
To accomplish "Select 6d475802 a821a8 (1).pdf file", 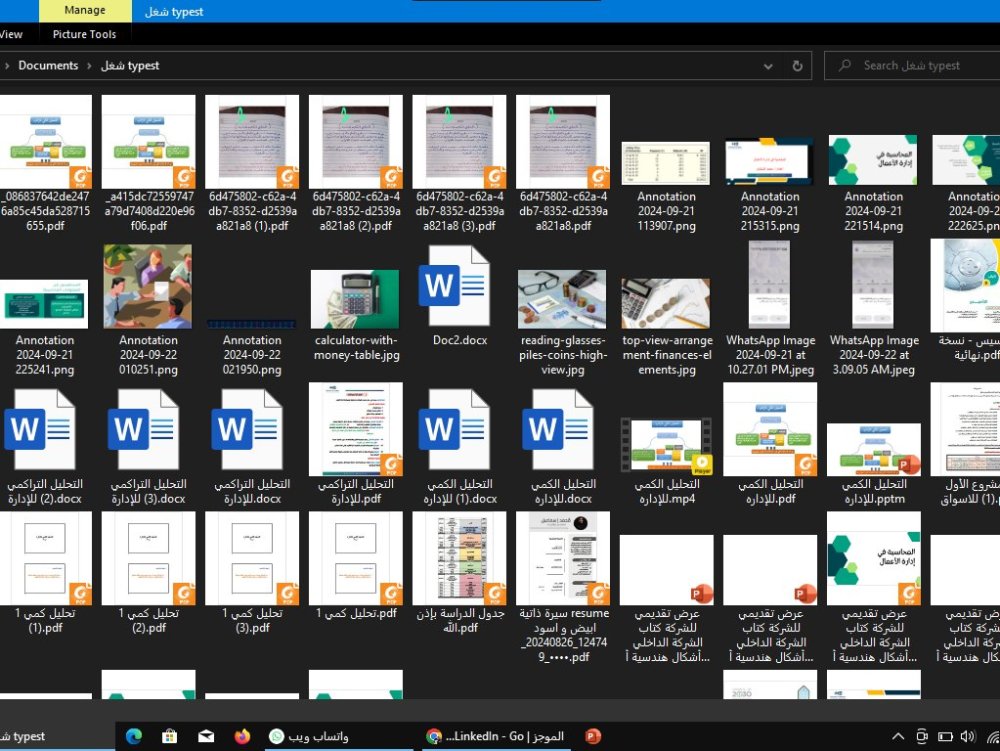I will tap(252, 164).
